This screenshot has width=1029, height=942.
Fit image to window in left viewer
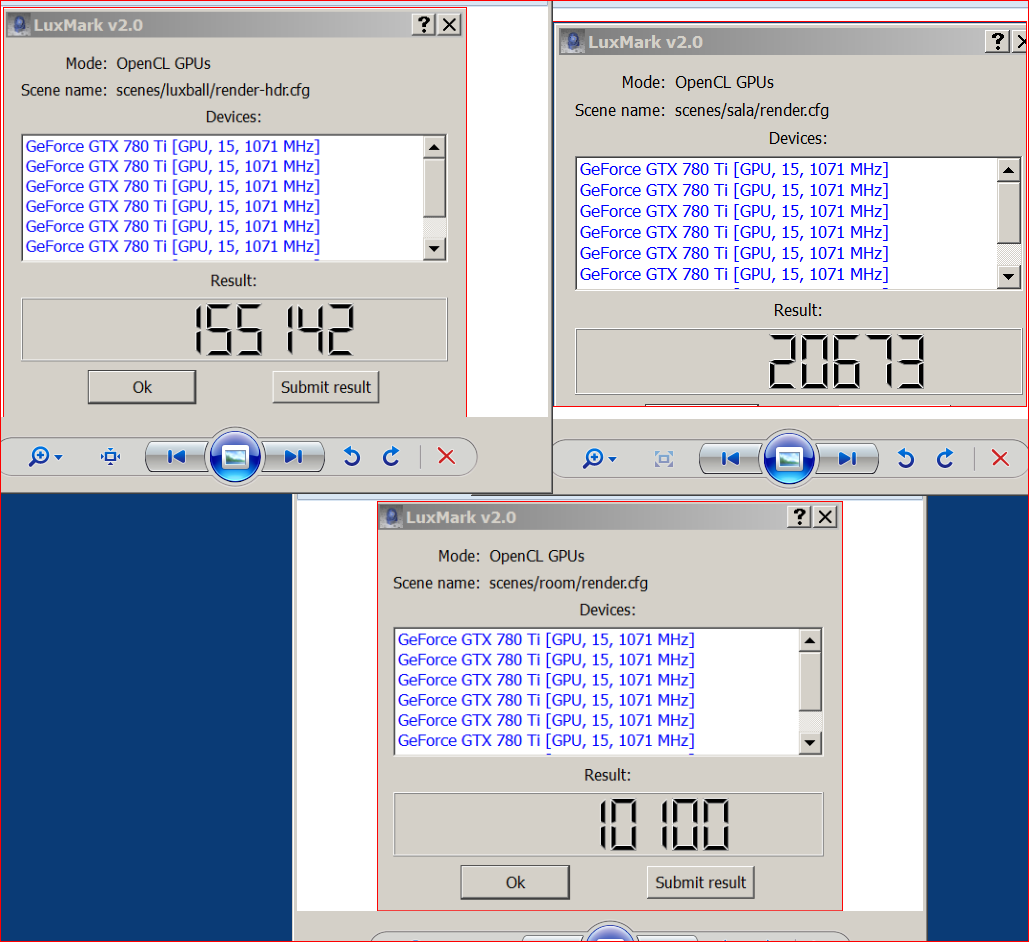pyautogui.click(x=110, y=456)
